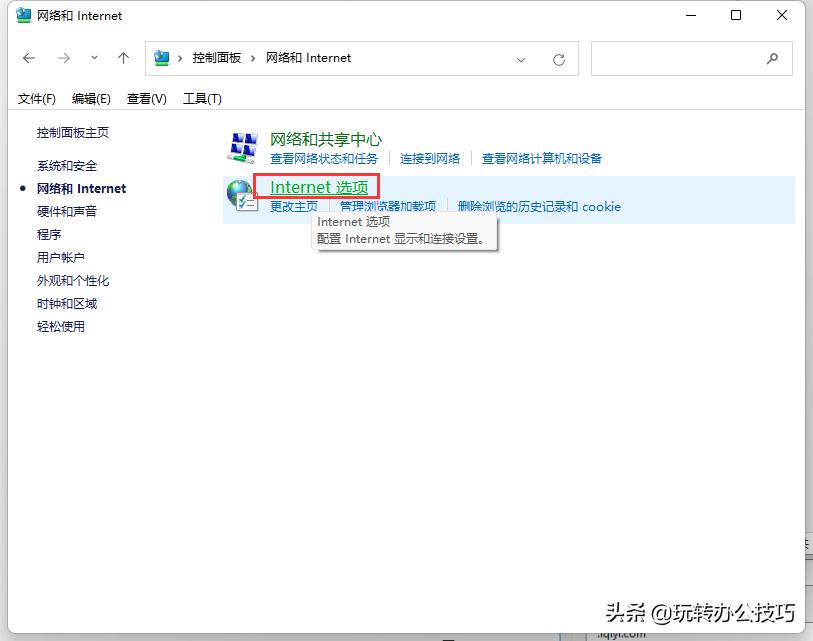Screen dimensions: 813x641
Task: Click the refresh icon in the address bar
Action: click(x=558, y=59)
